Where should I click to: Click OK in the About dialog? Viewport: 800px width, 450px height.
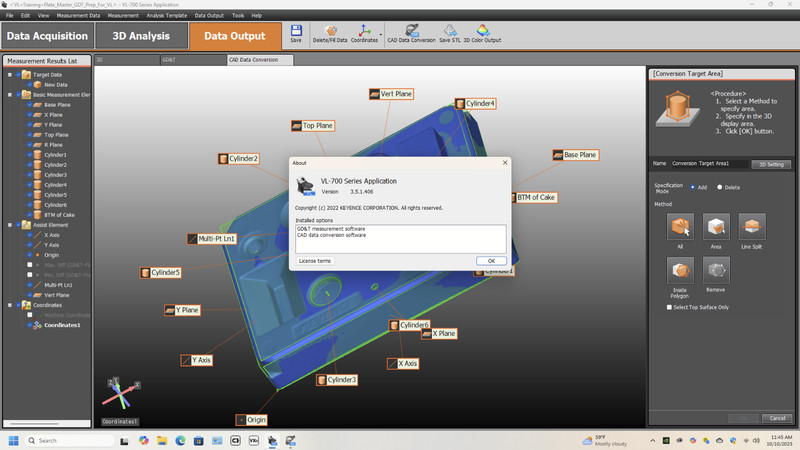tap(491, 261)
